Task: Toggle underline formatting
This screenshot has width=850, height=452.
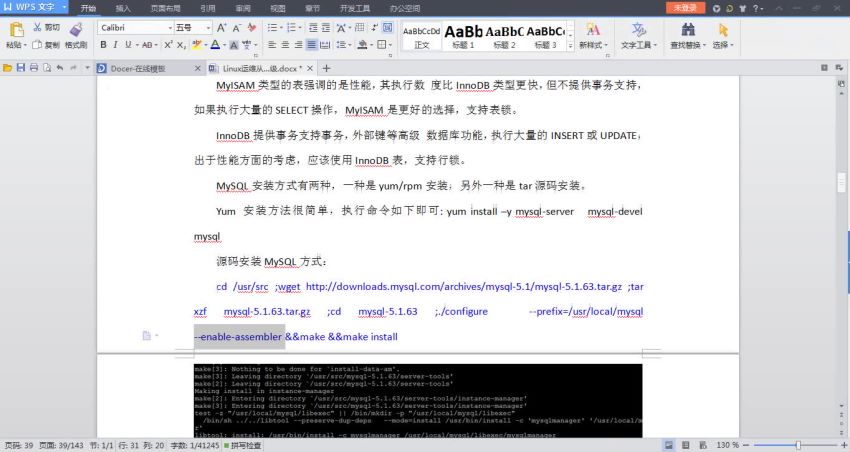Action: [x=128, y=44]
